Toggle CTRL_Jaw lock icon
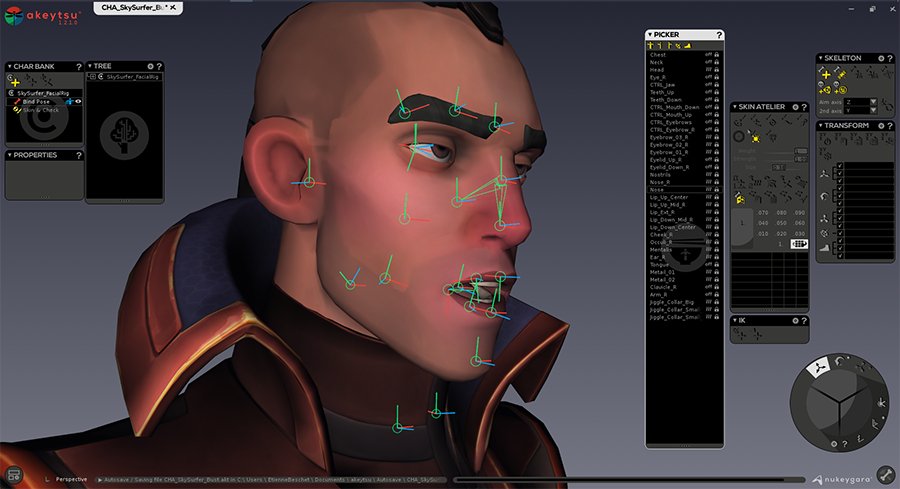The width and height of the screenshot is (900, 489). 716,84
